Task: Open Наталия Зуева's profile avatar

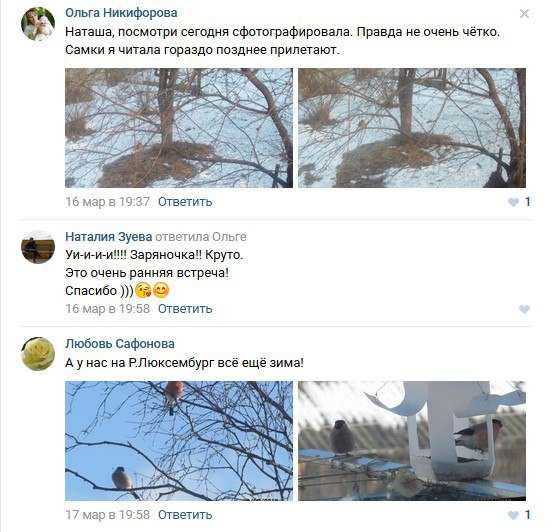Action: 38,247
